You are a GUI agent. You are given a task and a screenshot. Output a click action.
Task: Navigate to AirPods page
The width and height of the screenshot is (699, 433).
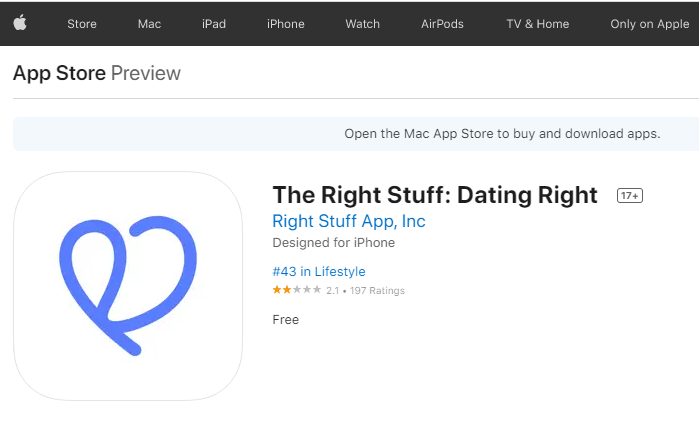(x=442, y=24)
